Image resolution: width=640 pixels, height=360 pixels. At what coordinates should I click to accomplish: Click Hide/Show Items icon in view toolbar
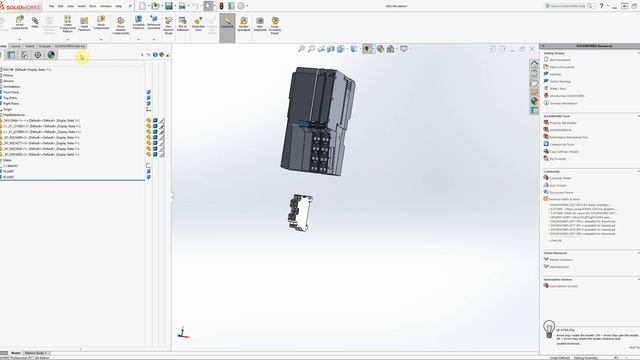[x=367, y=49]
